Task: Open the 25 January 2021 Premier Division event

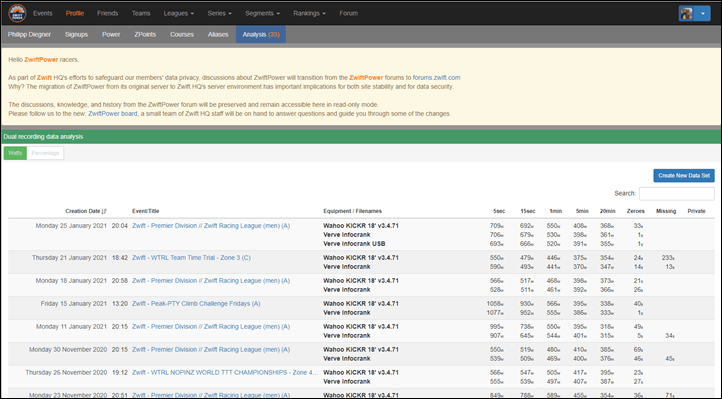Action: (x=211, y=226)
